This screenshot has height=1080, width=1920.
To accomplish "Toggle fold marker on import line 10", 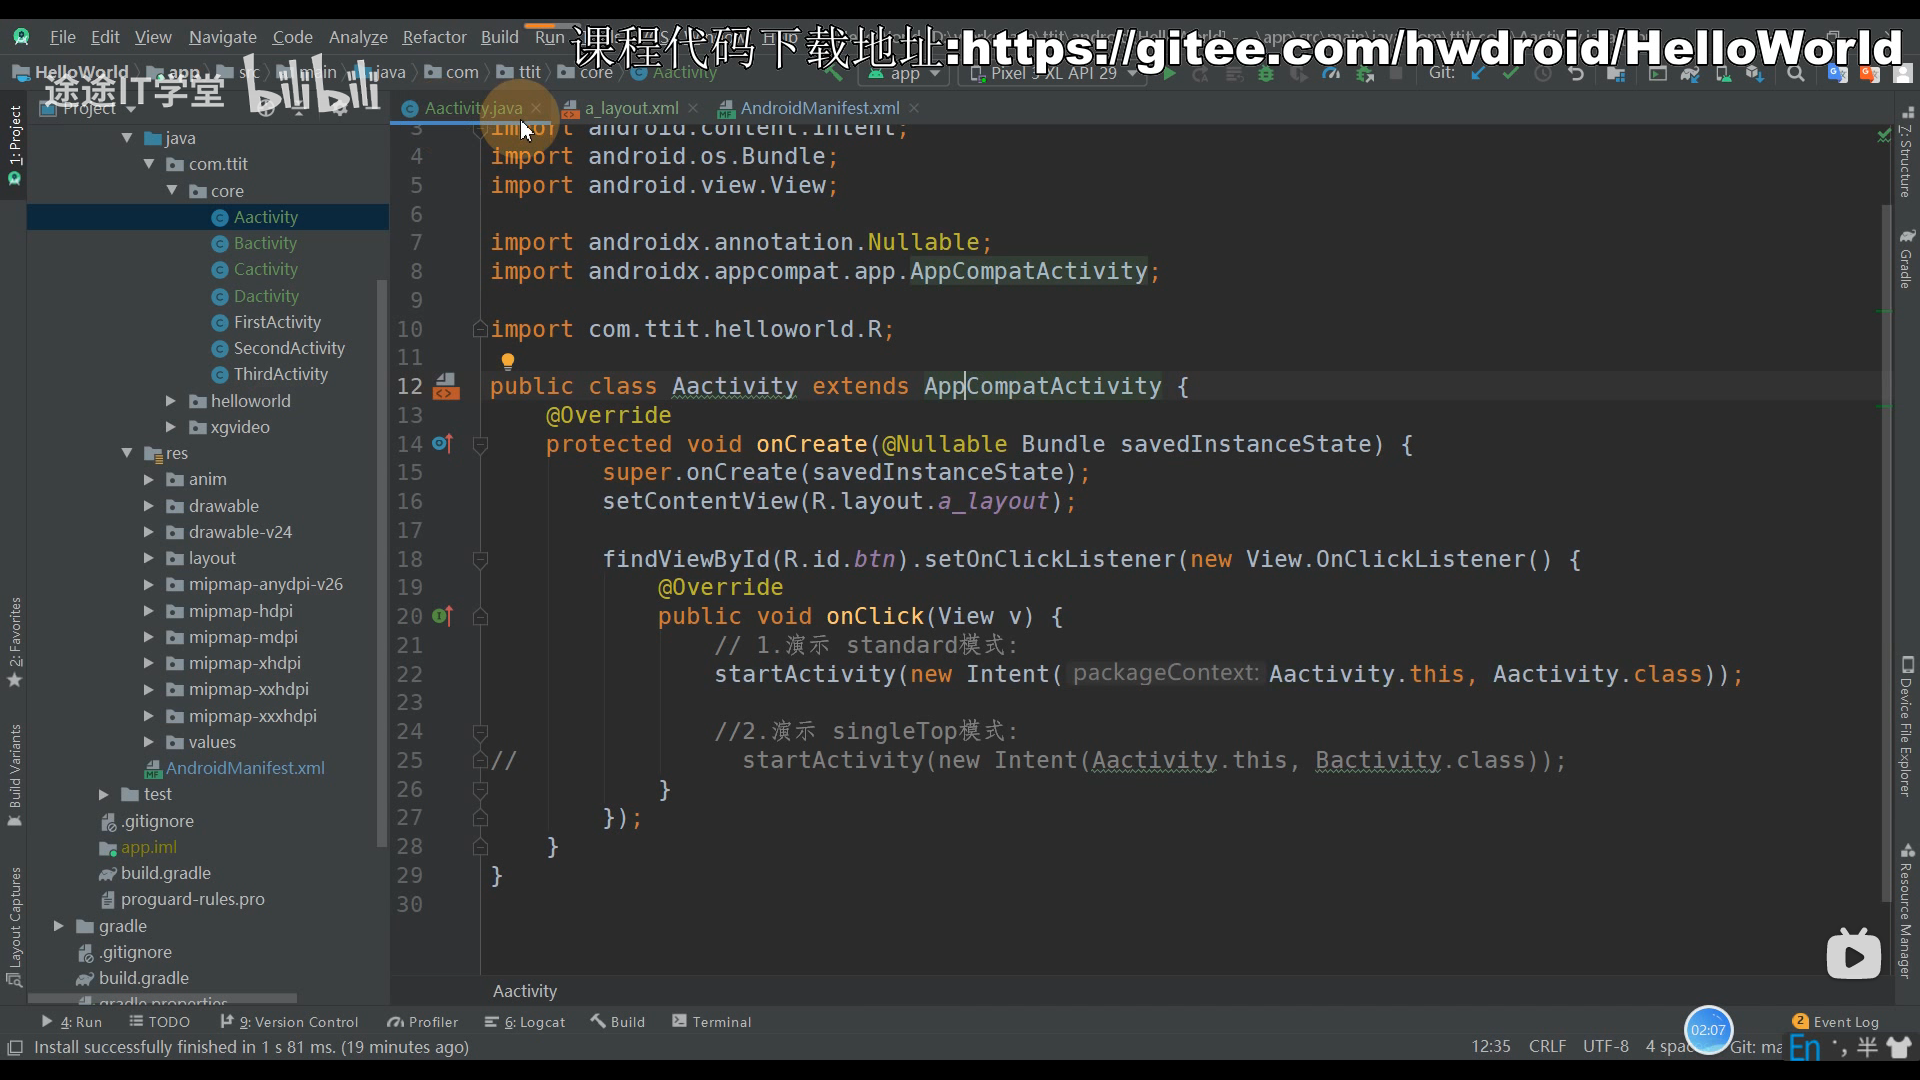I will pos(480,329).
